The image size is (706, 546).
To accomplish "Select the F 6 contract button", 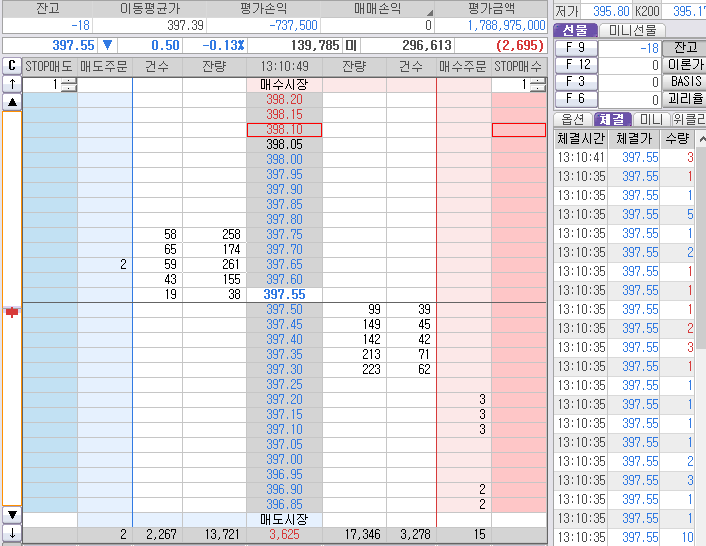I will [x=576, y=99].
